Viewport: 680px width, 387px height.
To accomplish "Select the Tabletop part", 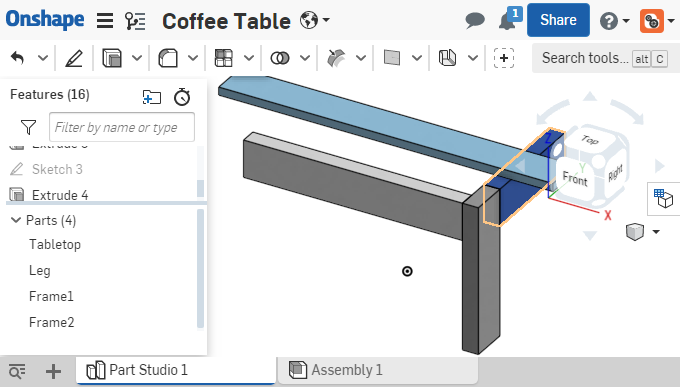I will pos(55,244).
